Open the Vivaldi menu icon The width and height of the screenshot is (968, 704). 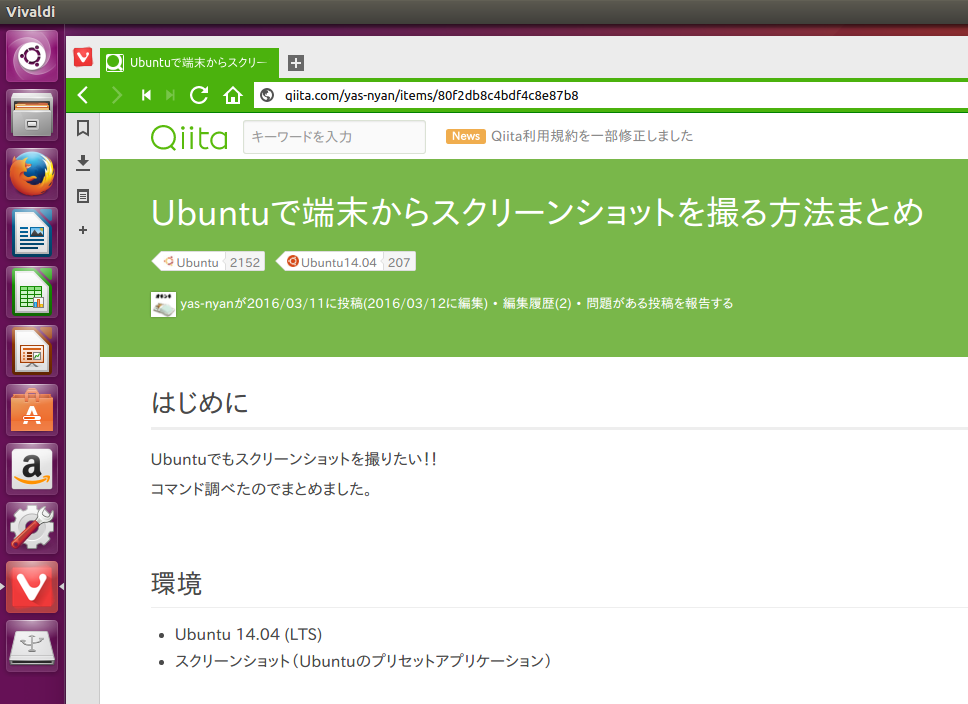pyautogui.click(x=83, y=57)
